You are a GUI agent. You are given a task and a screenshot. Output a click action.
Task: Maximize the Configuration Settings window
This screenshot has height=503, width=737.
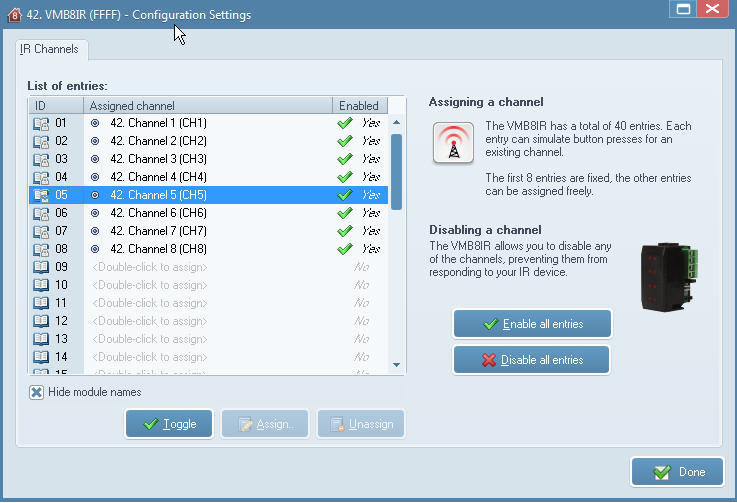(683, 8)
